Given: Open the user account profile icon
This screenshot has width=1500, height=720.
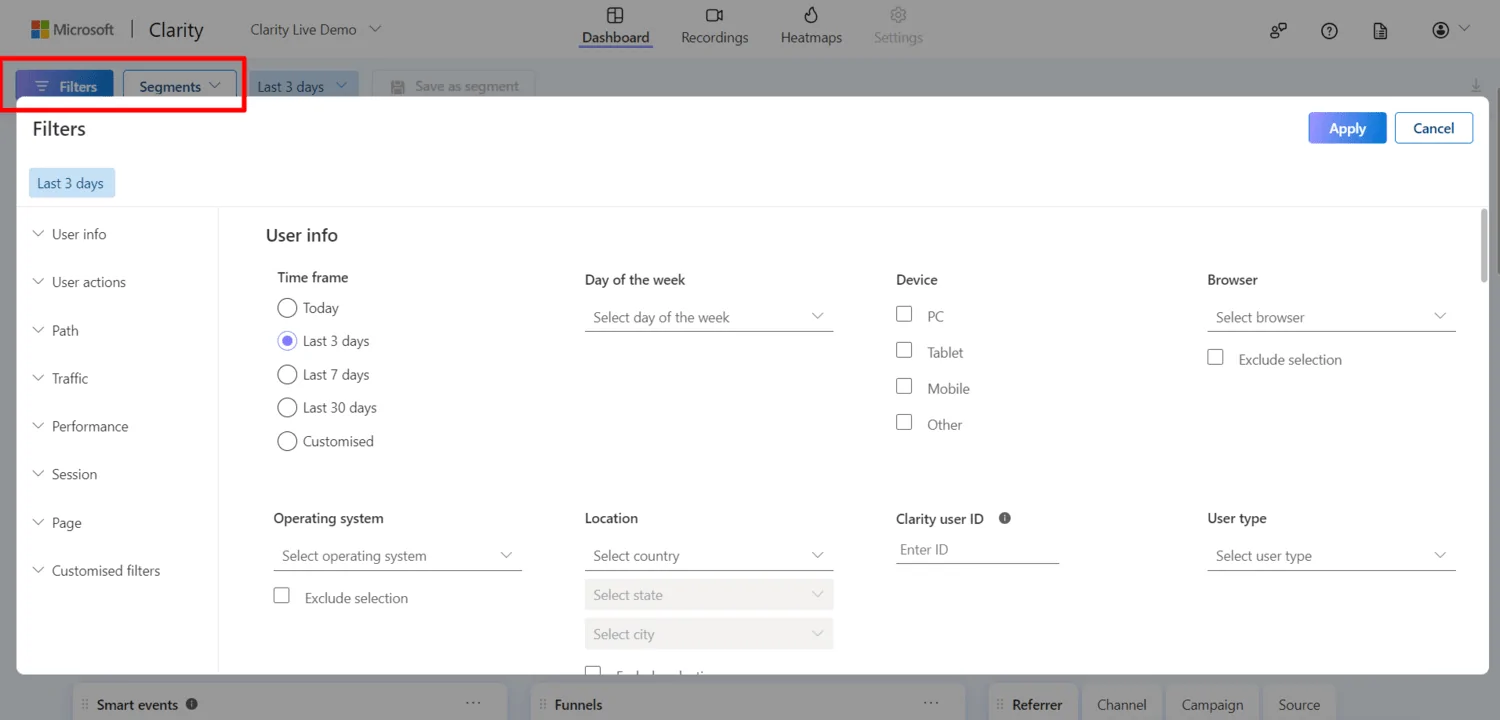Looking at the screenshot, I should (1440, 31).
